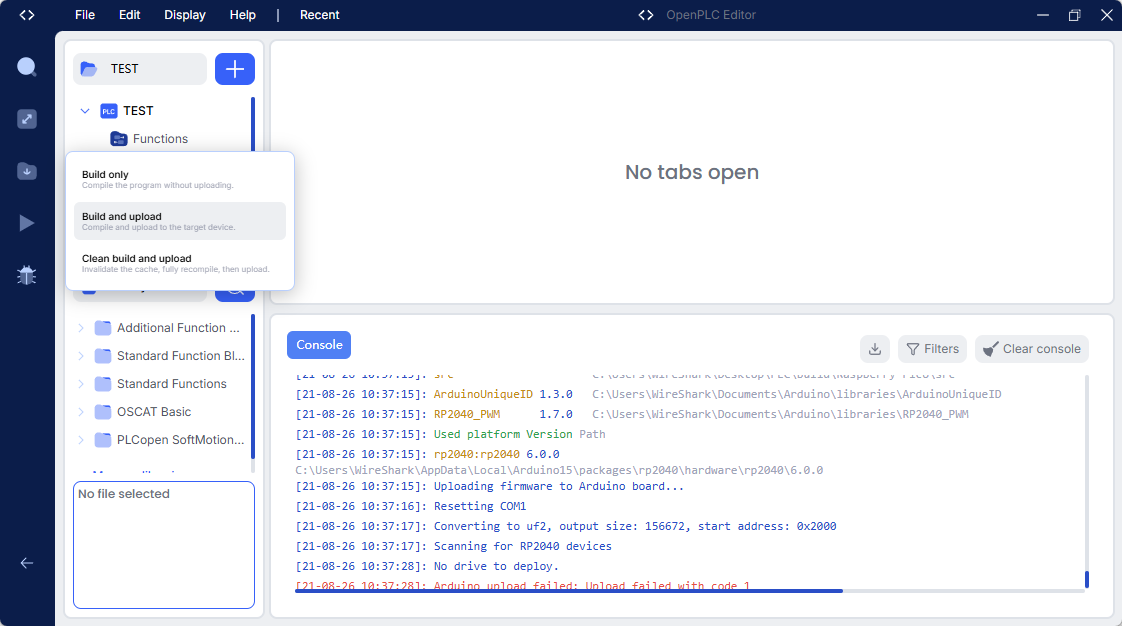Click 'Scanning for RP2040 devices' log line
1122x626 pixels.
coord(454,547)
